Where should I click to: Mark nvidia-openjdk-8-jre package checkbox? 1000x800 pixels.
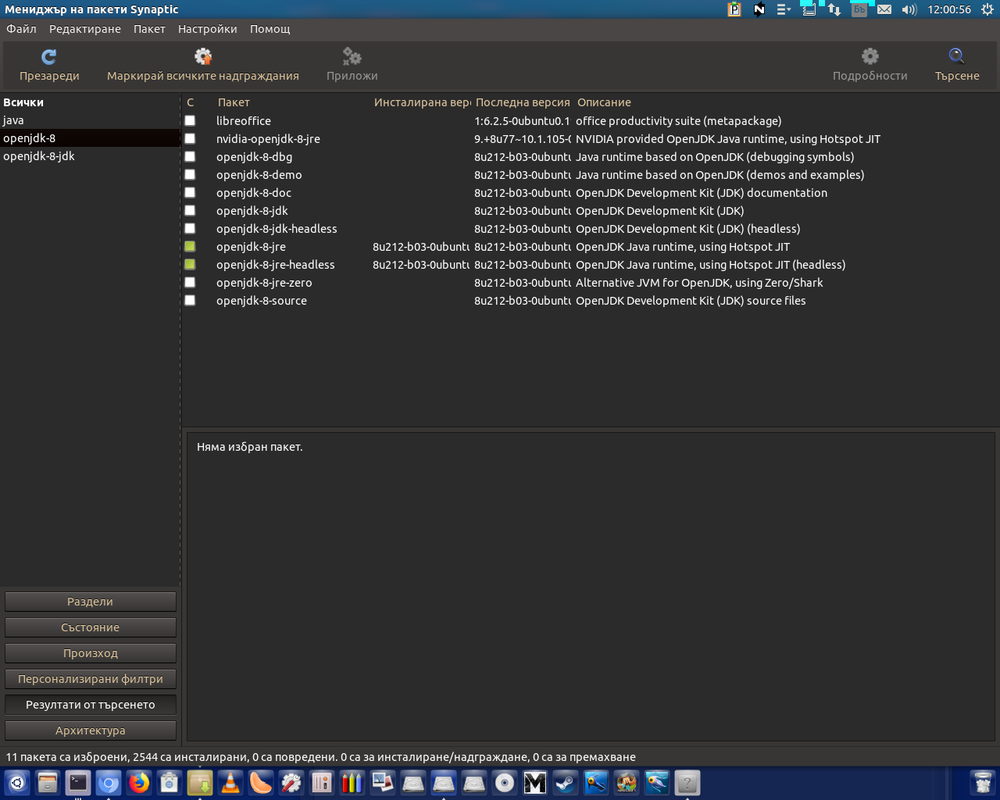pos(190,138)
